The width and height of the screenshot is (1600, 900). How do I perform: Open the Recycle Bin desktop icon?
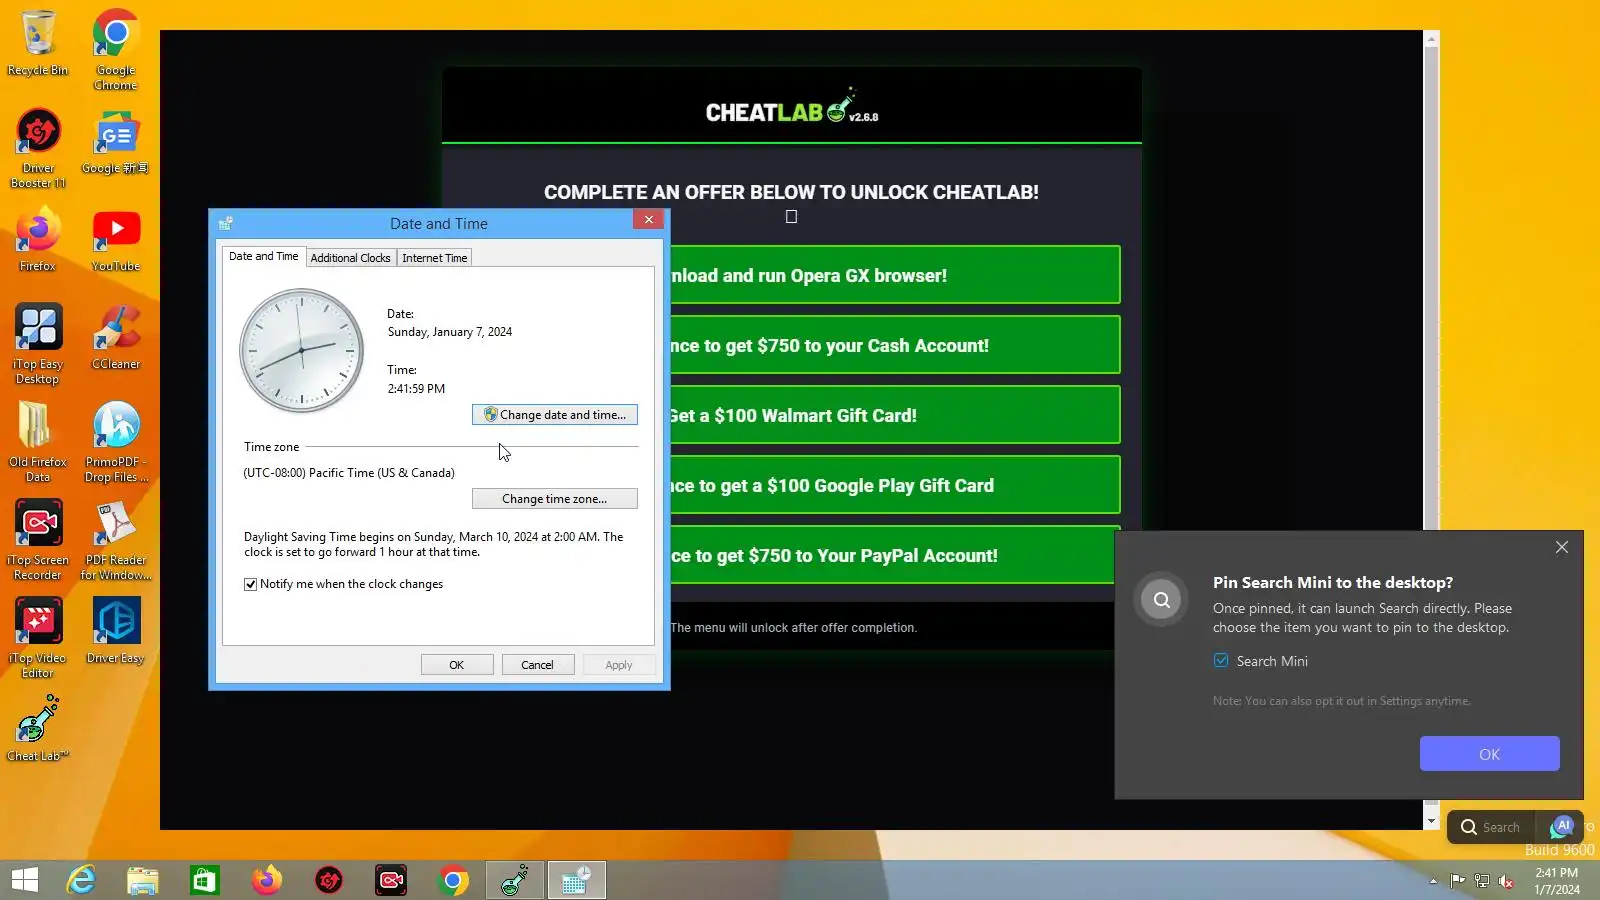(38, 43)
